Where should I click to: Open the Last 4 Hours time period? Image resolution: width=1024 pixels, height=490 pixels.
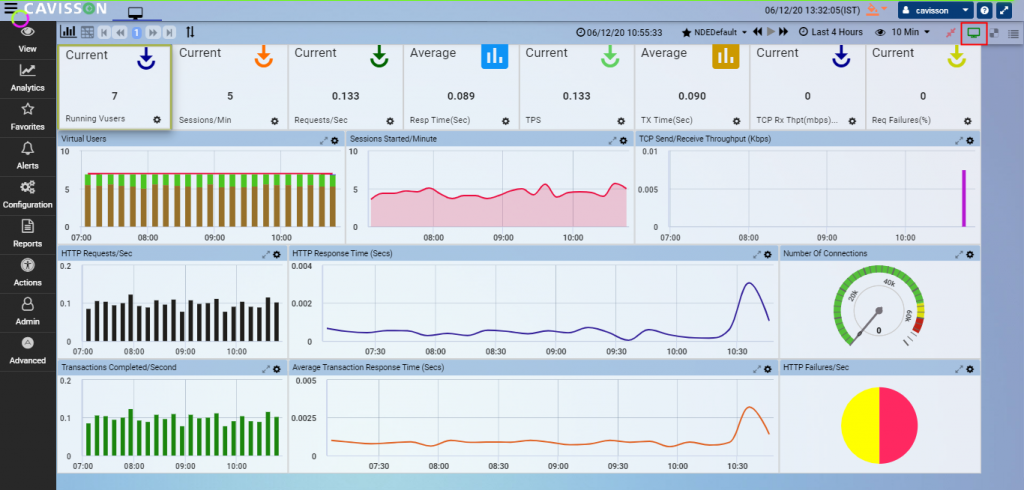831,32
